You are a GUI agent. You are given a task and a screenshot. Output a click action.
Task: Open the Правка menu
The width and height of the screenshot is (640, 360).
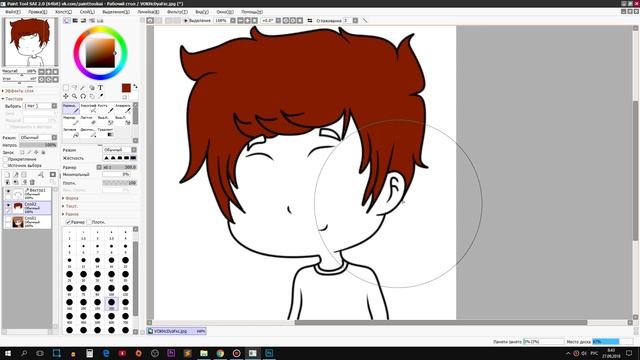38,12
